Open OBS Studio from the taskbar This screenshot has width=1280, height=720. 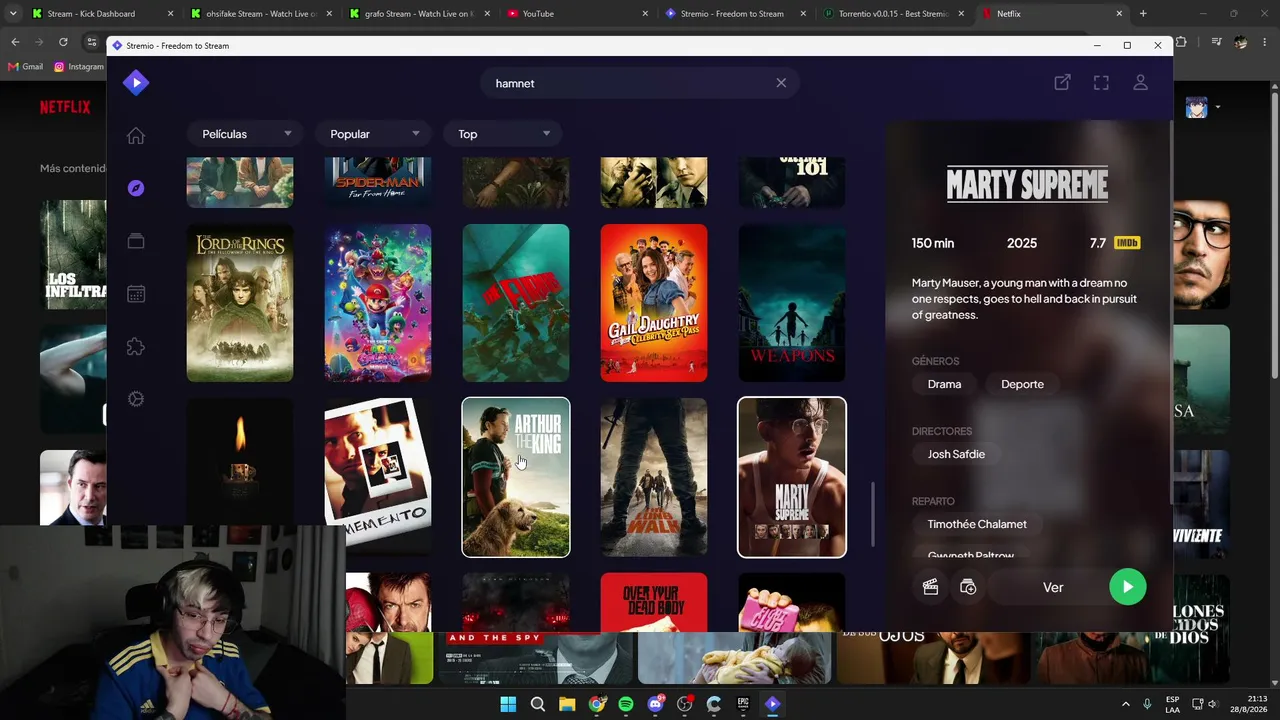click(x=684, y=704)
